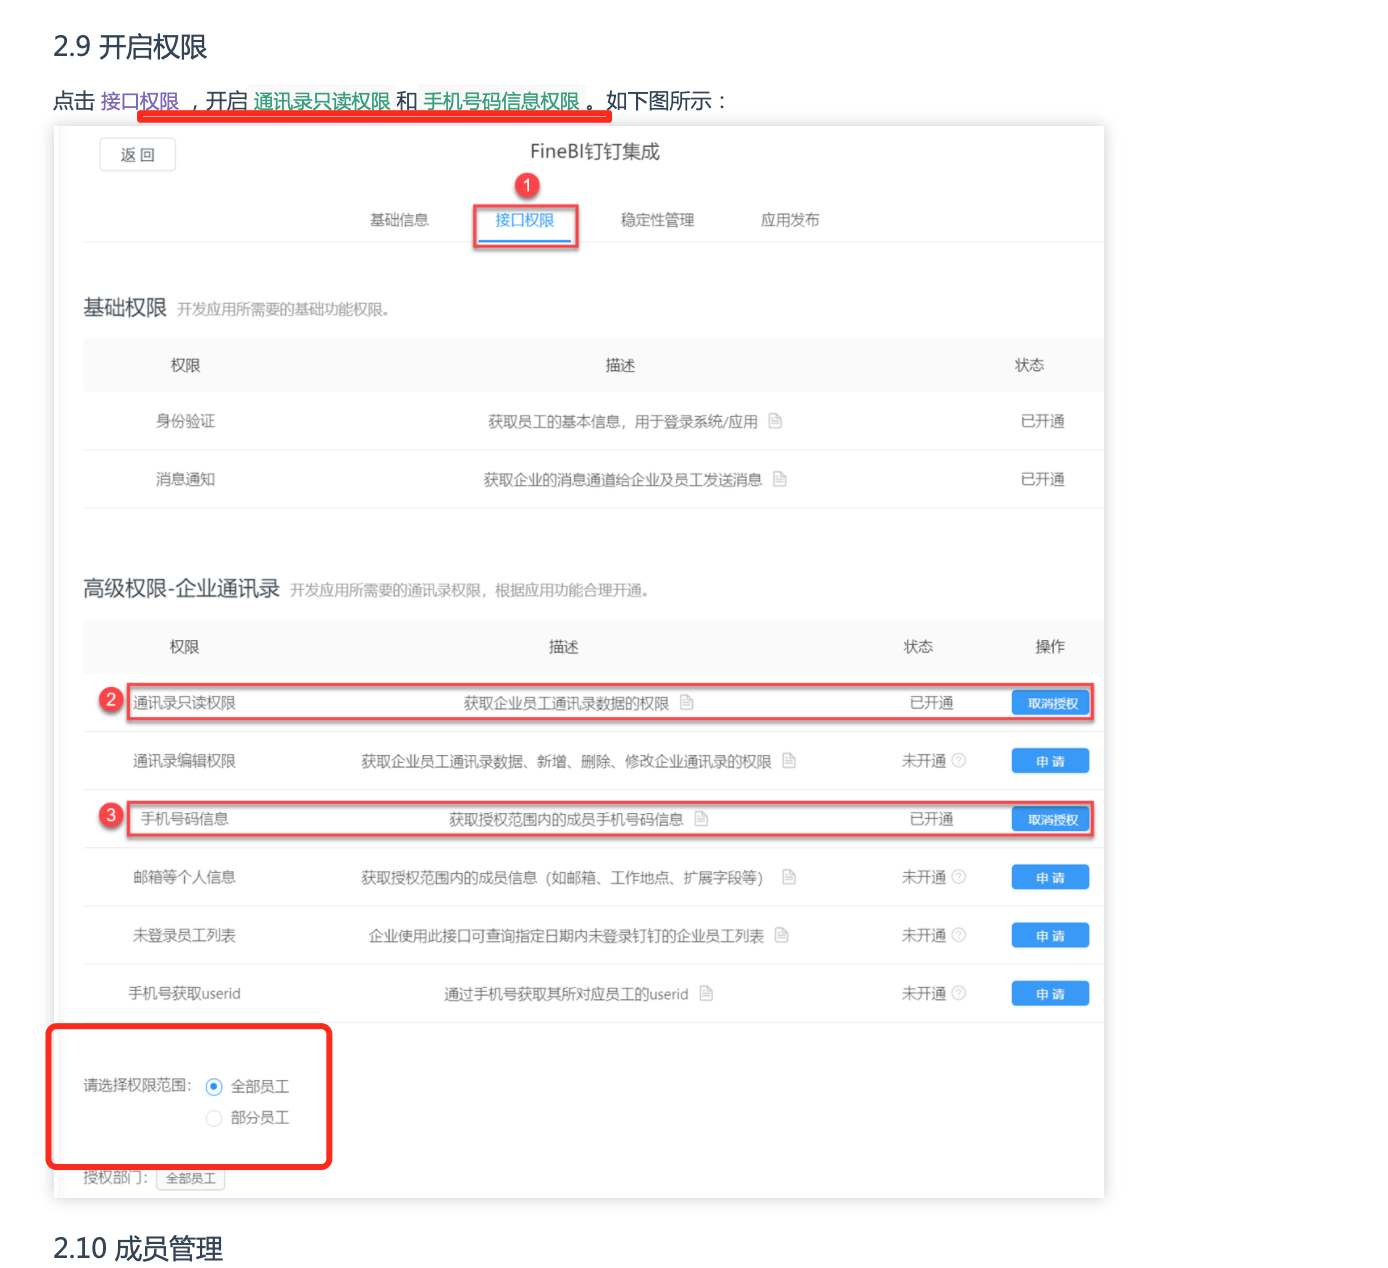Switch to 接口权限 tab

click(x=525, y=220)
